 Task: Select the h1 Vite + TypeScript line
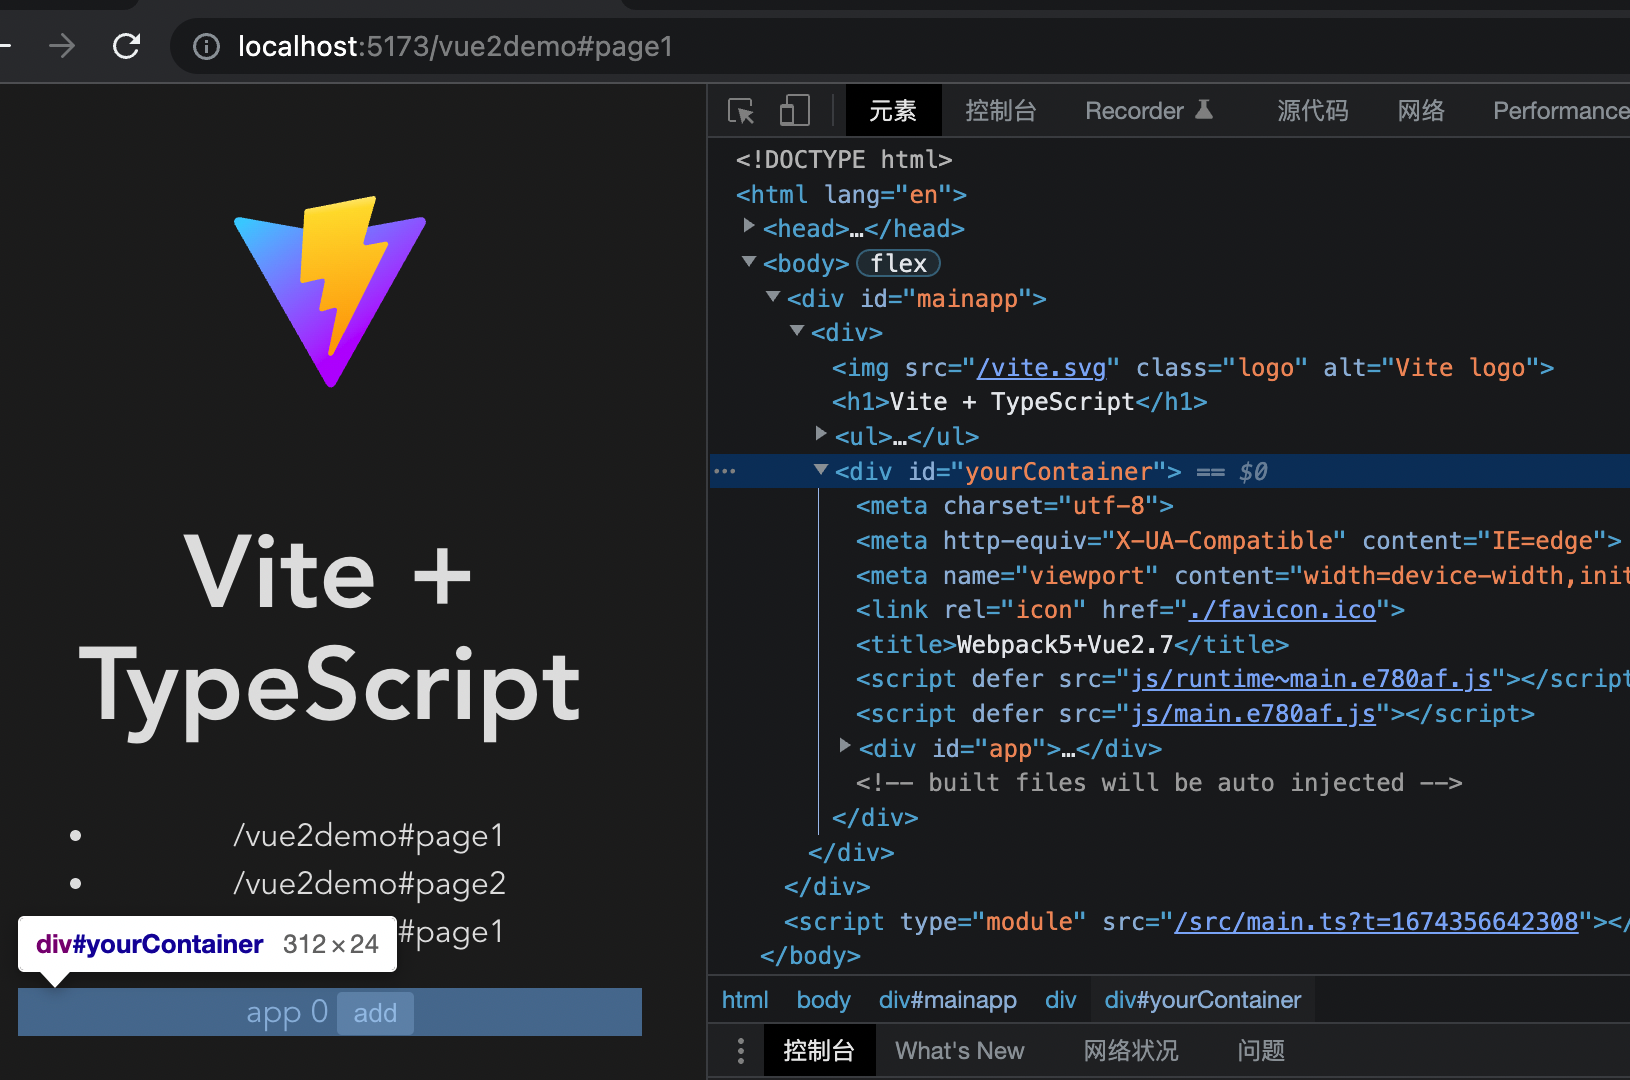(1020, 402)
